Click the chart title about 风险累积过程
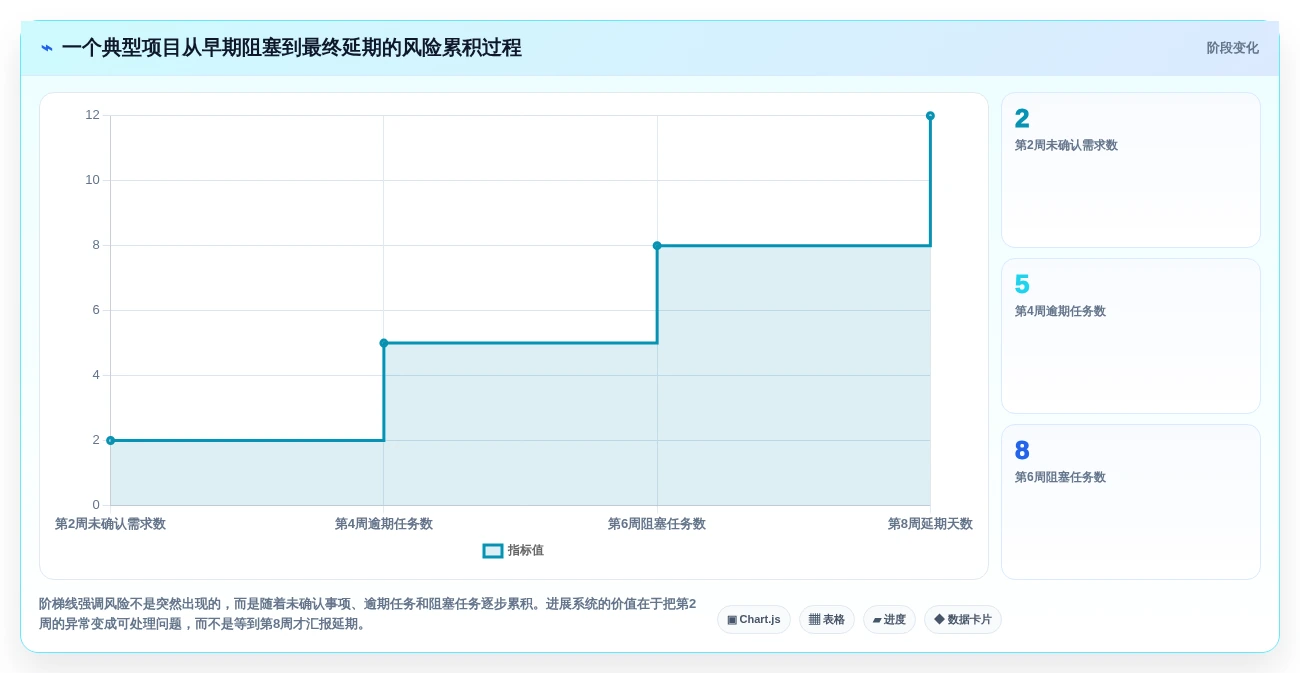Image resolution: width=1300 pixels, height=673 pixels. click(x=292, y=48)
